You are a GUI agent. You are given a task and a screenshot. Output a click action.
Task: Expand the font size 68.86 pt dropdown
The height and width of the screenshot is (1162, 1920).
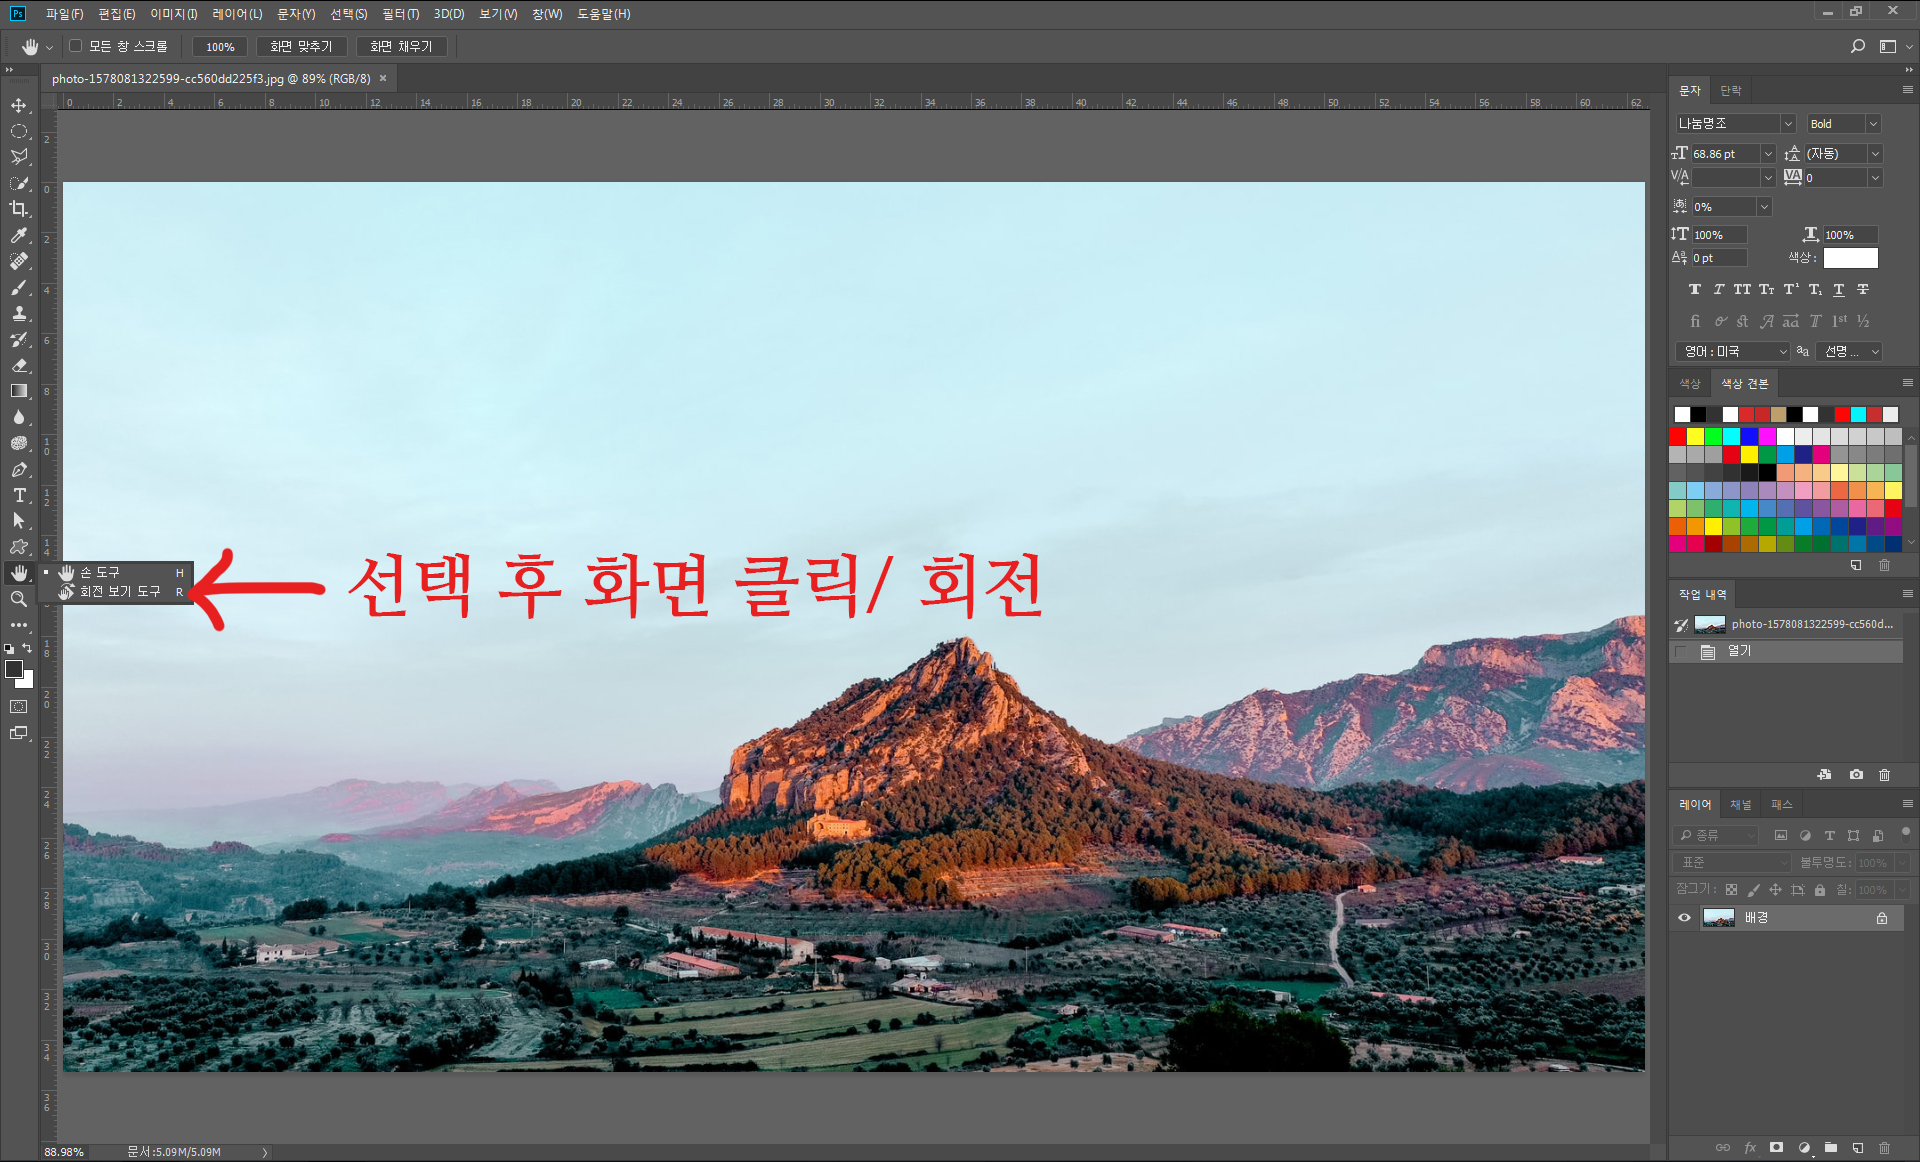(x=1767, y=154)
